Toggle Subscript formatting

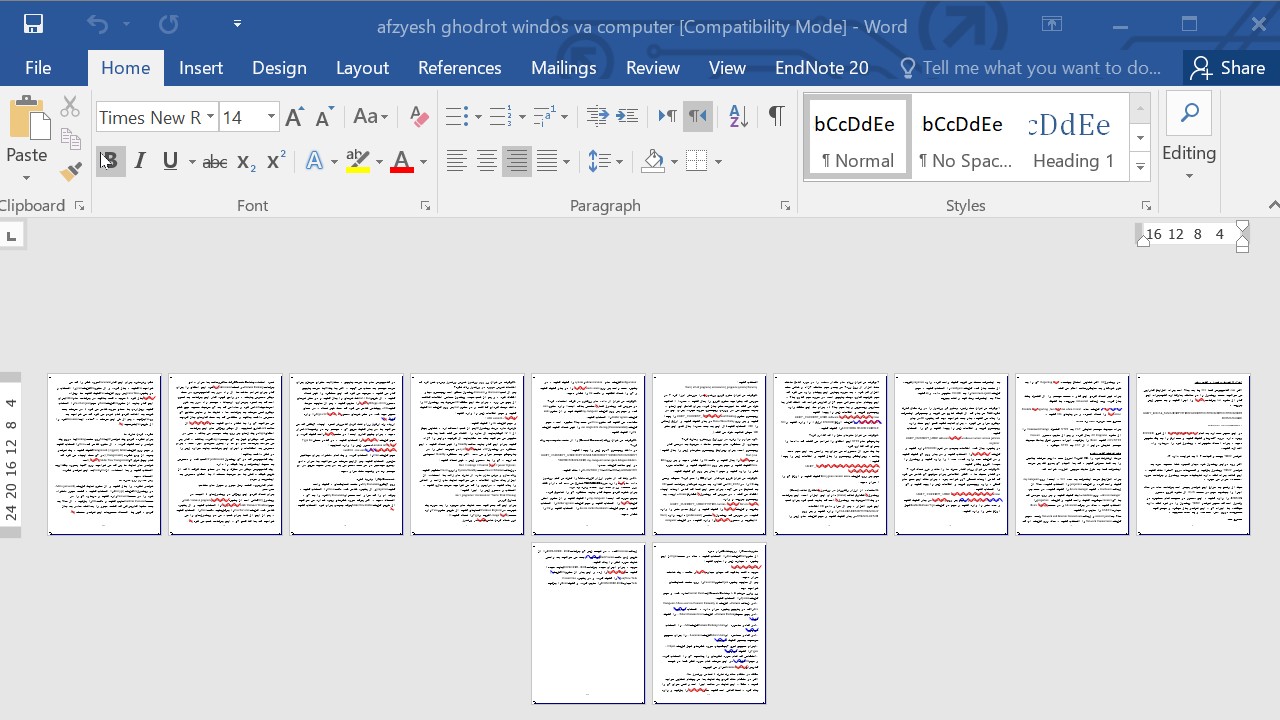click(x=246, y=161)
